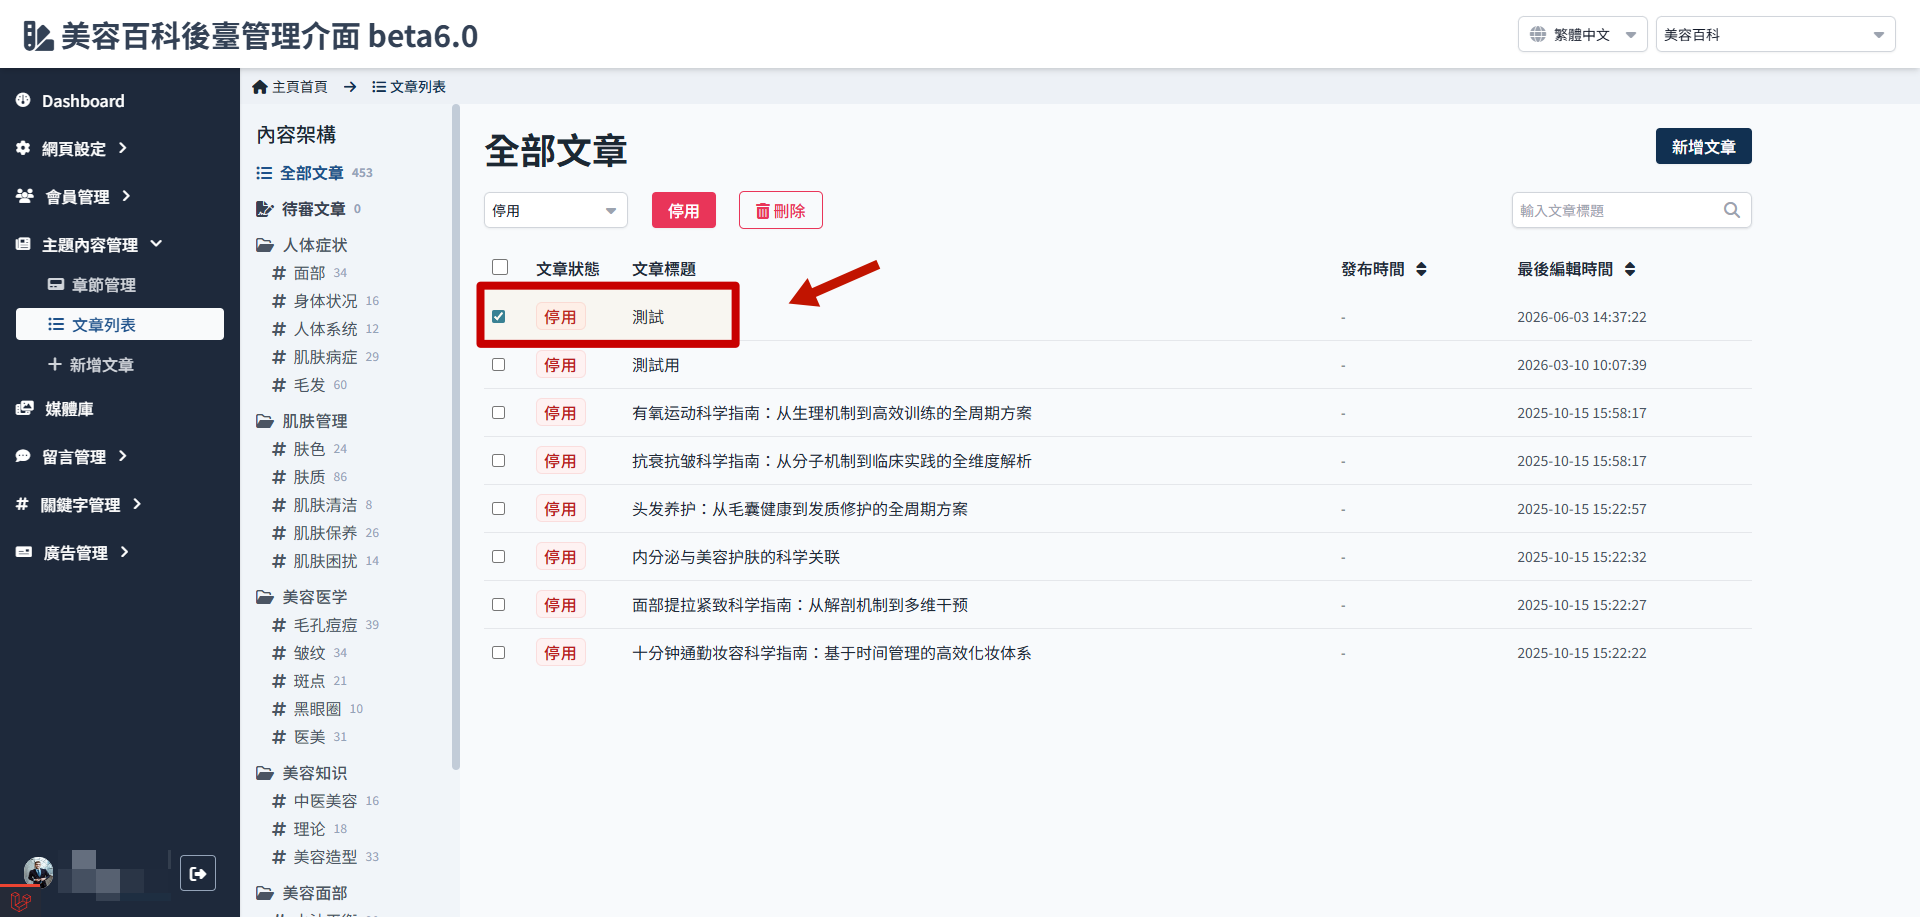1920x917 pixels.
Task: Open the 美容百科 site dropdown
Action: point(1775,34)
